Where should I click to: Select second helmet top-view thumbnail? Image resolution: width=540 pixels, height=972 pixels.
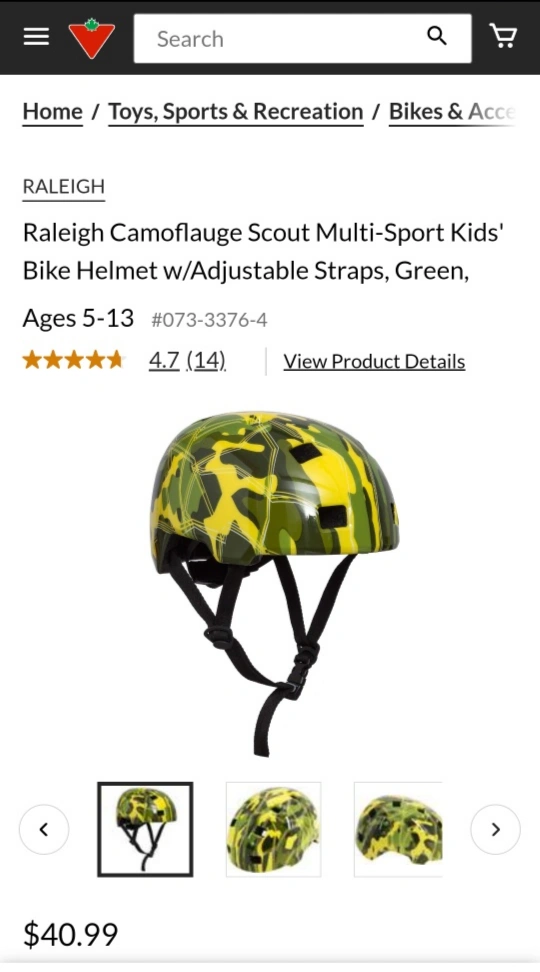pyautogui.click(x=273, y=829)
